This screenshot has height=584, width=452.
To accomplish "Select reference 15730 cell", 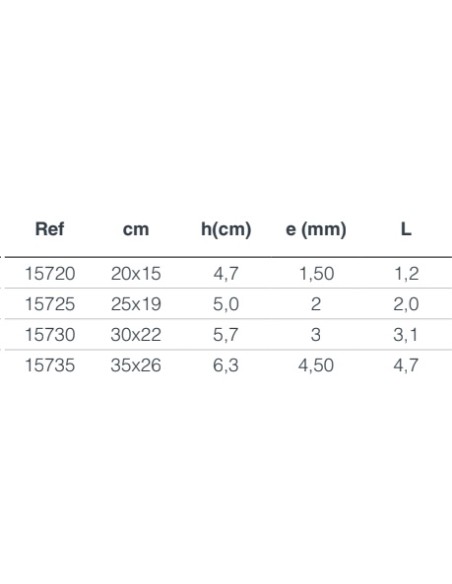I will [50, 335].
